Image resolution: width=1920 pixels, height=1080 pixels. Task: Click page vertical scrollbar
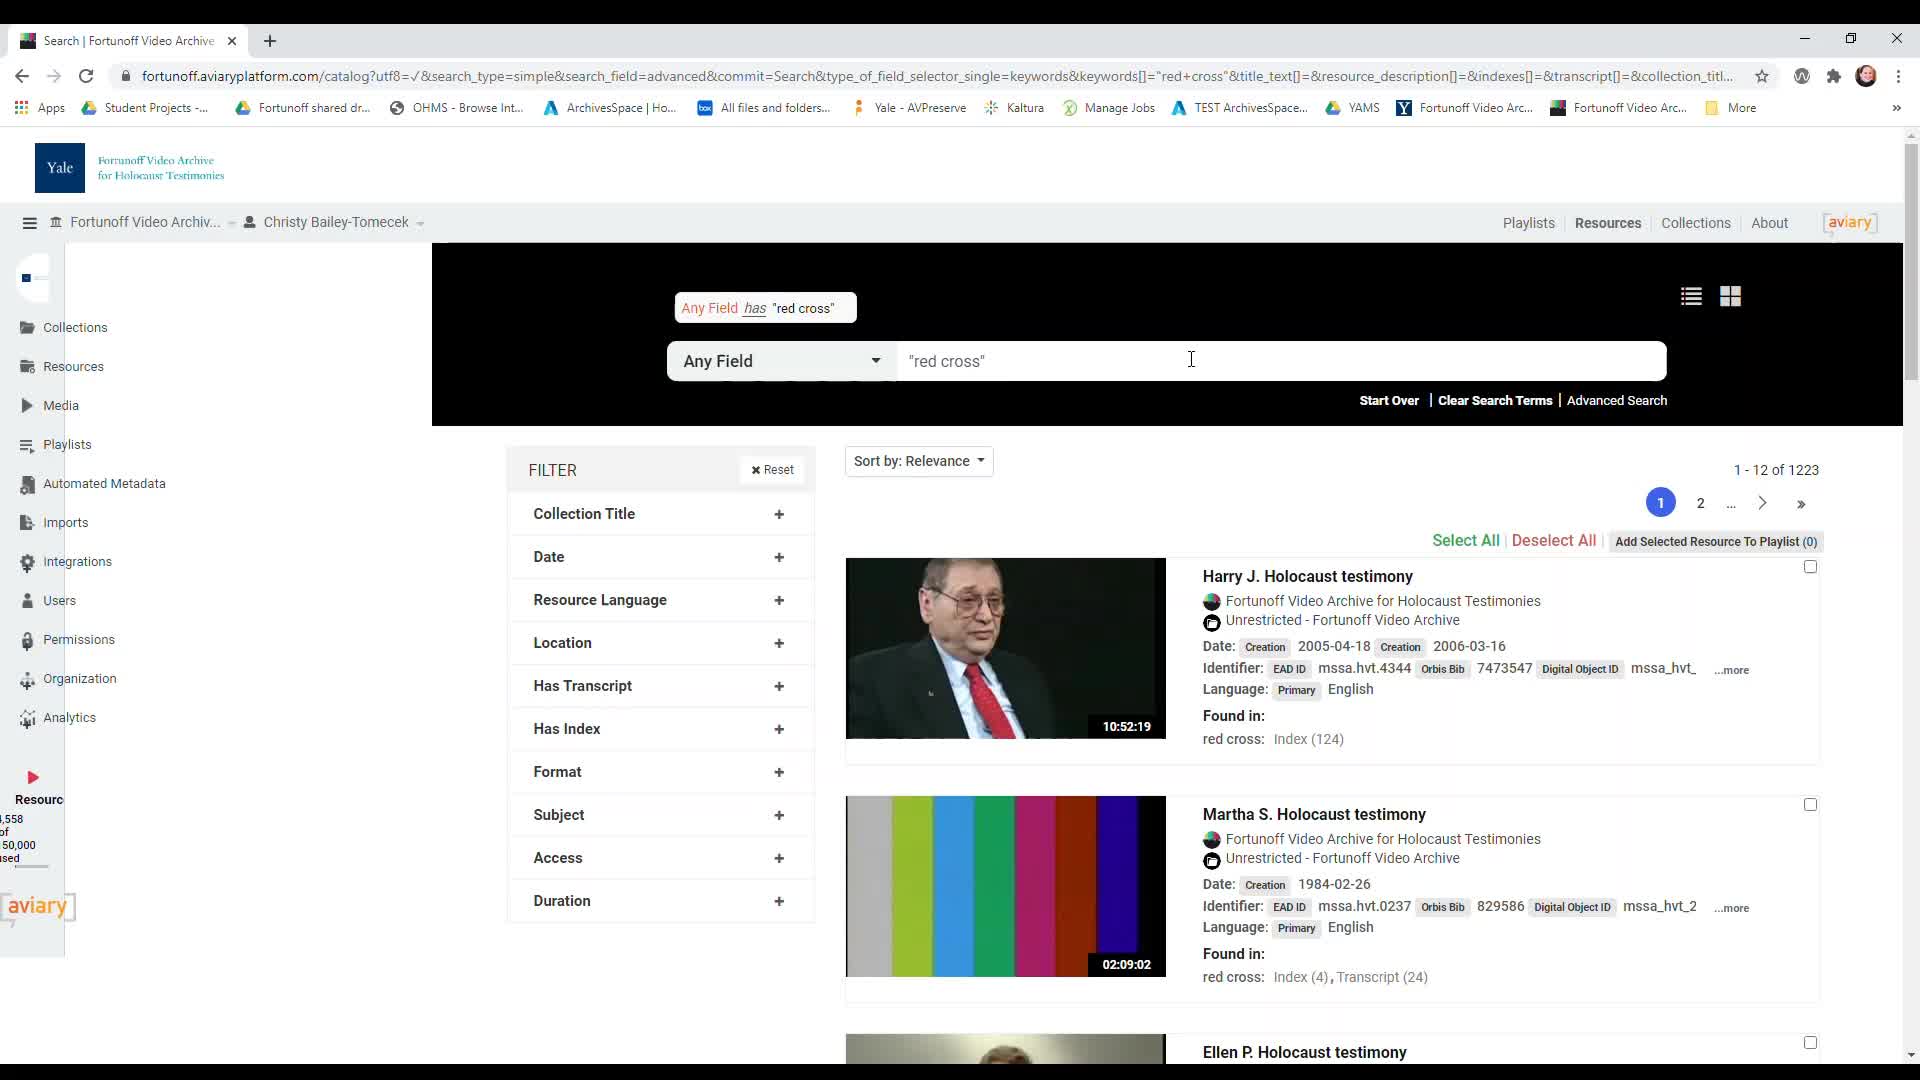1911,261
